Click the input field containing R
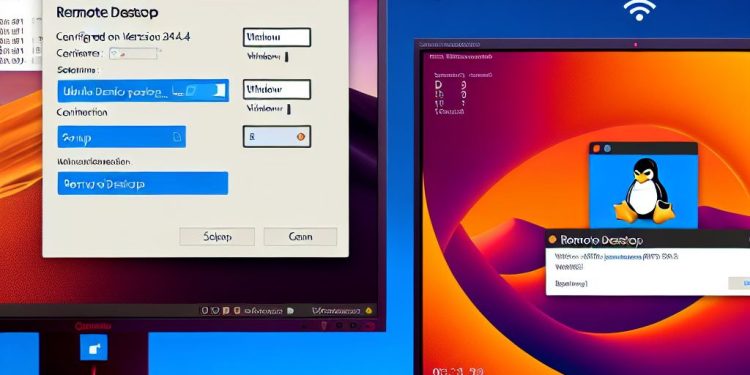The width and height of the screenshot is (750, 375). coord(277,137)
